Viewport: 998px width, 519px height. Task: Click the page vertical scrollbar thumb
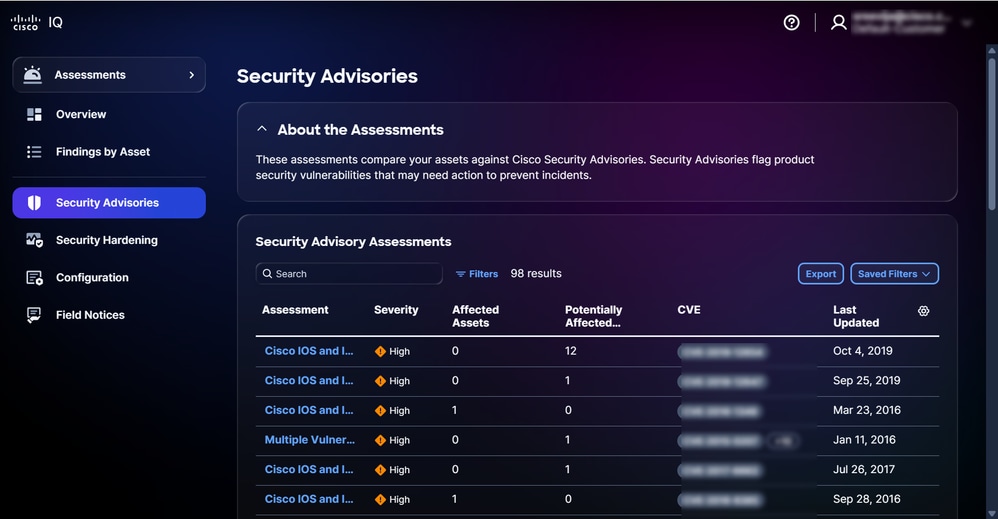(x=991, y=134)
